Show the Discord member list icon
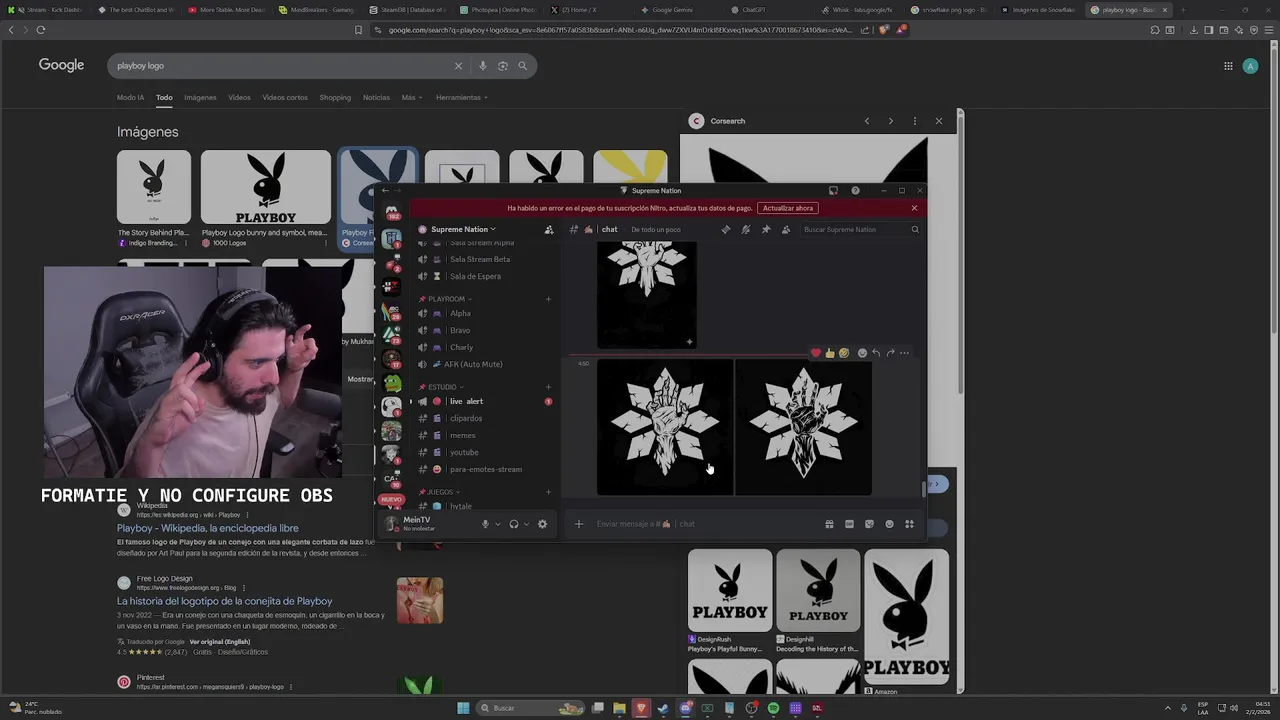The height and width of the screenshot is (720, 1280). [x=786, y=229]
